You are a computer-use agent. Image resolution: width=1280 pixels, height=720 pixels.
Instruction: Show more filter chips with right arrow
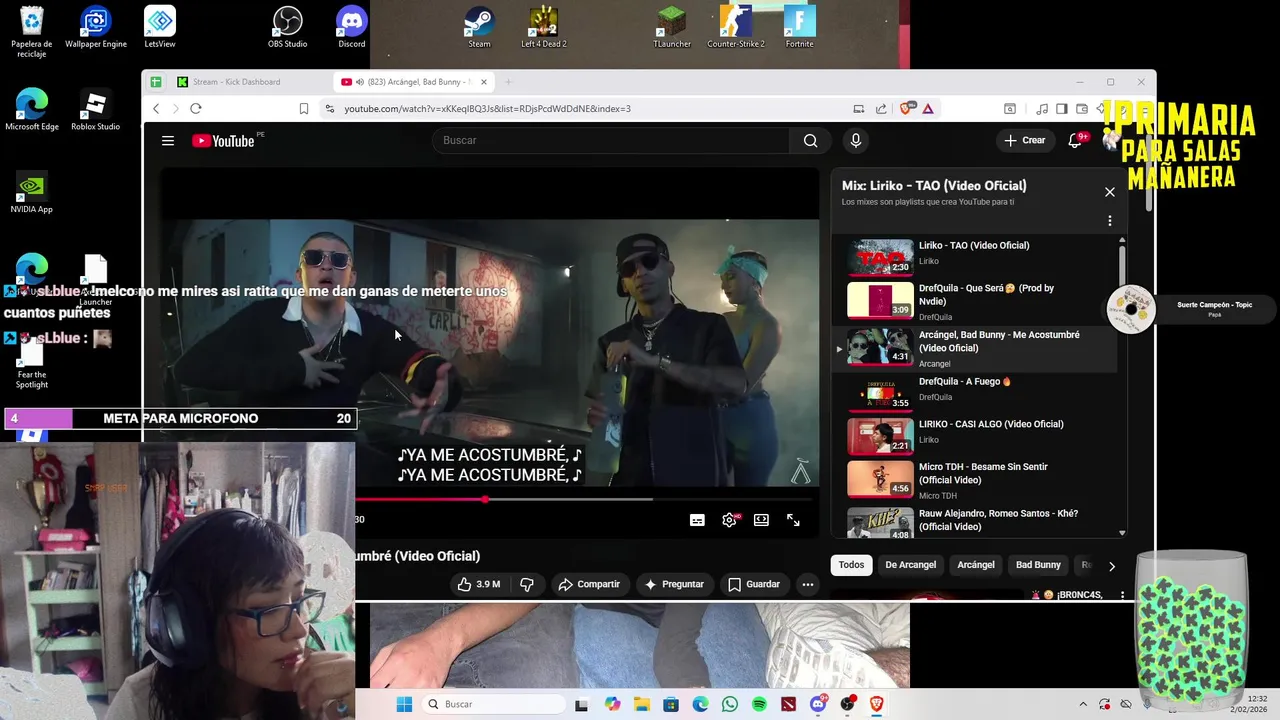[x=1111, y=566]
